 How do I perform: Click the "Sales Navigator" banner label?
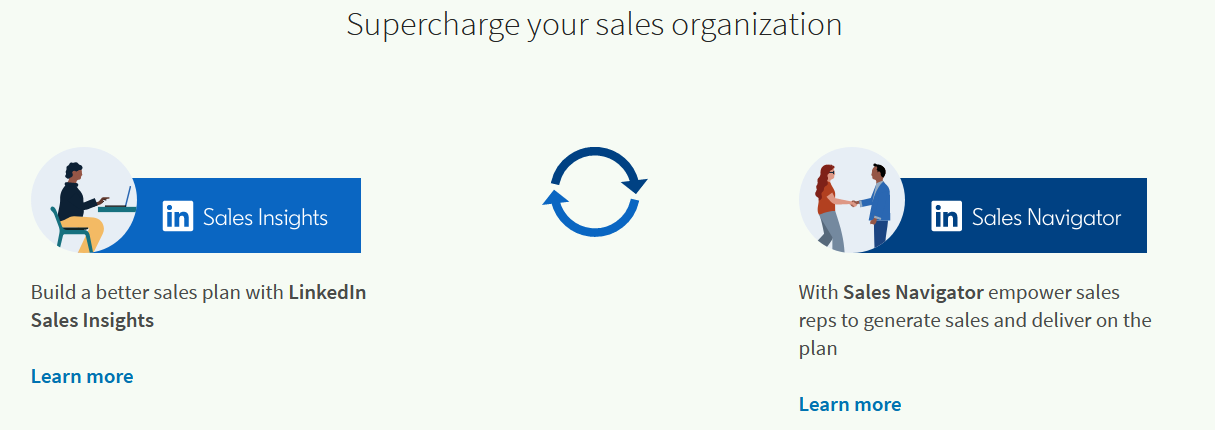click(1046, 217)
